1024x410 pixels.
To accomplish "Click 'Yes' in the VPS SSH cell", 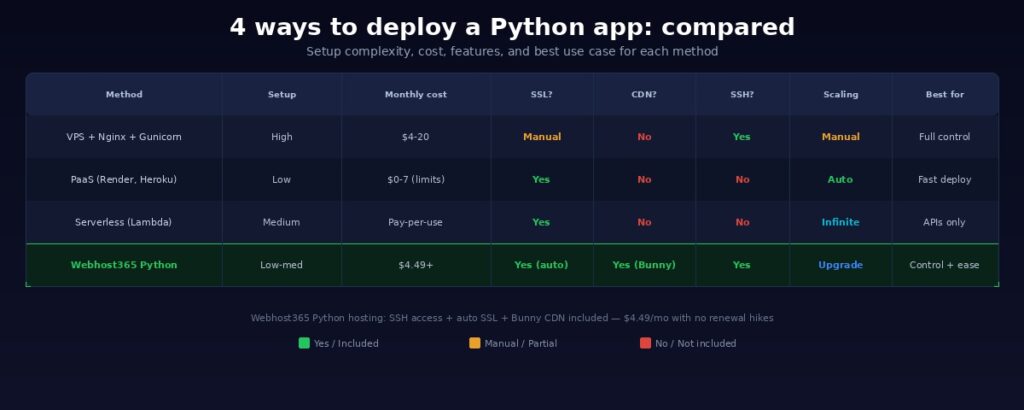I will click(742, 137).
